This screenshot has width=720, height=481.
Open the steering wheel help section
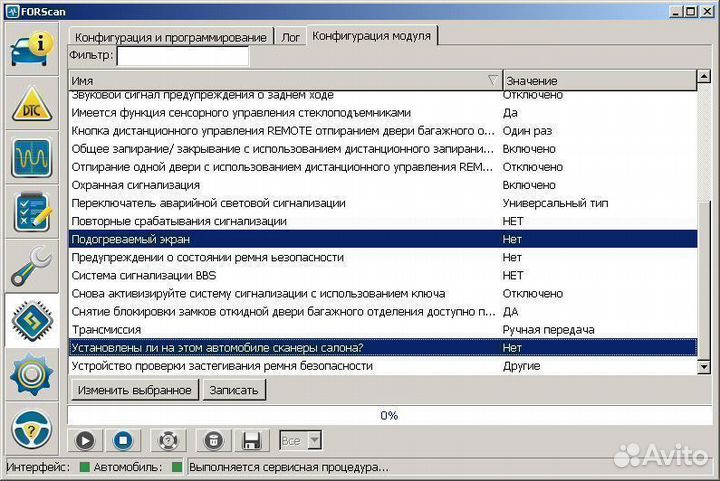click(32, 432)
